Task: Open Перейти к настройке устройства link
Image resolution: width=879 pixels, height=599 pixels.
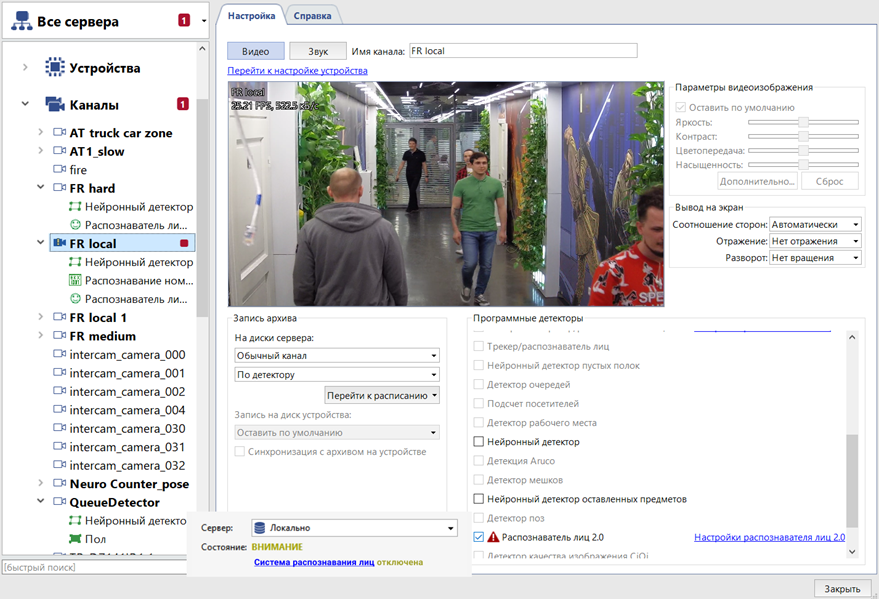Action: [x=298, y=71]
